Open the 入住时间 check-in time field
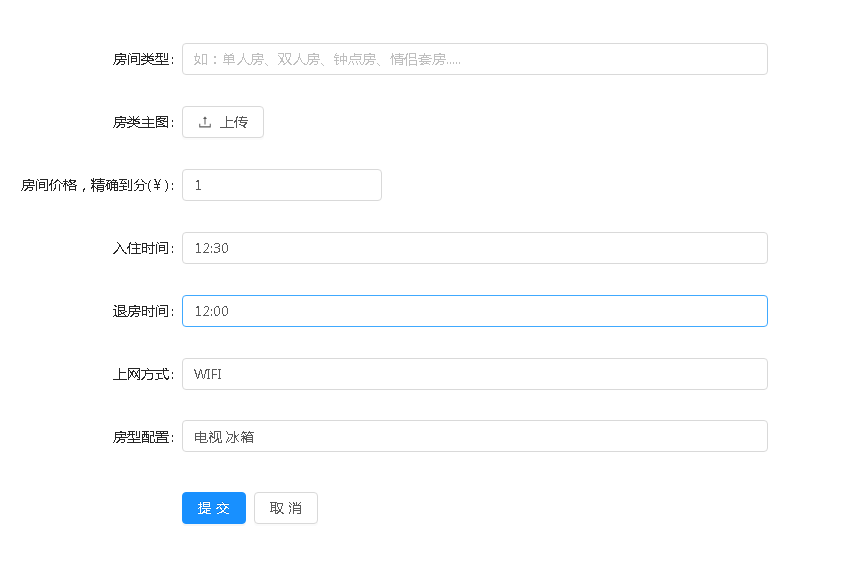This screenshot has width=842, height=563. tap(475, 248)
